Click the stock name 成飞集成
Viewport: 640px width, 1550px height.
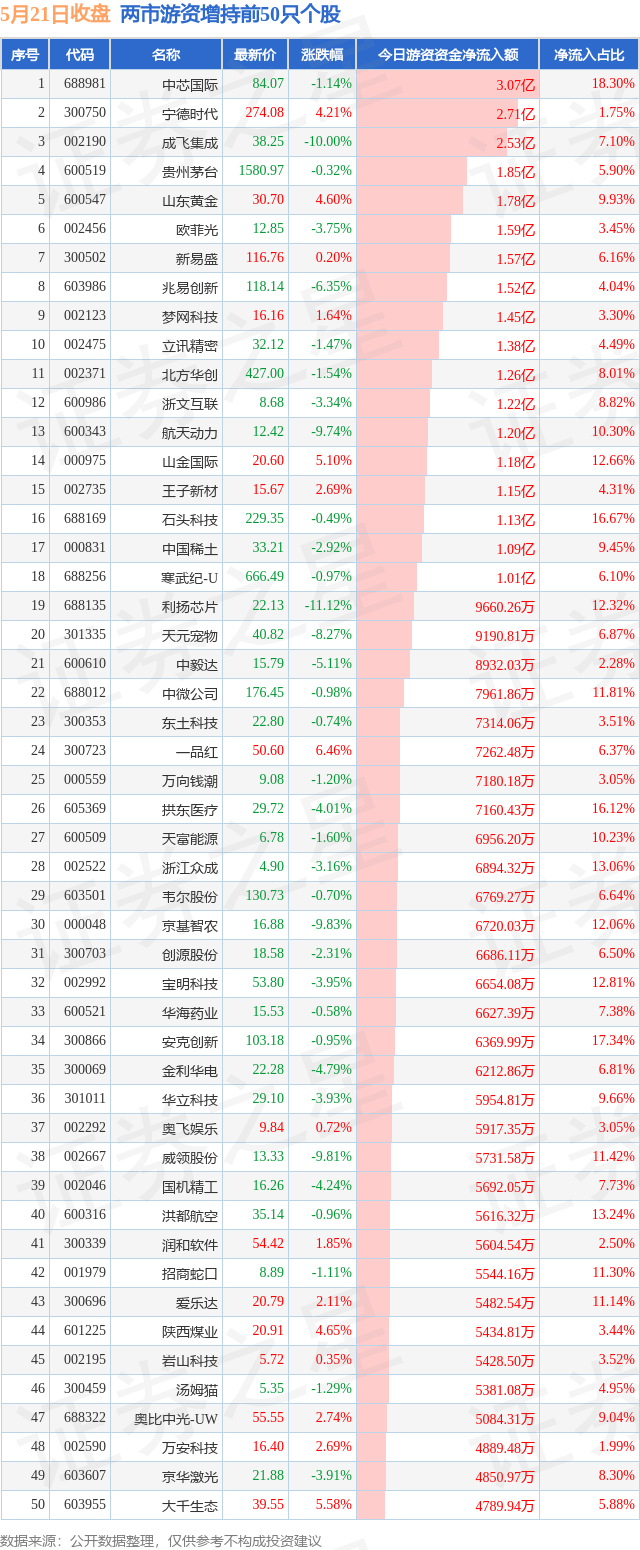coord(190,142)
